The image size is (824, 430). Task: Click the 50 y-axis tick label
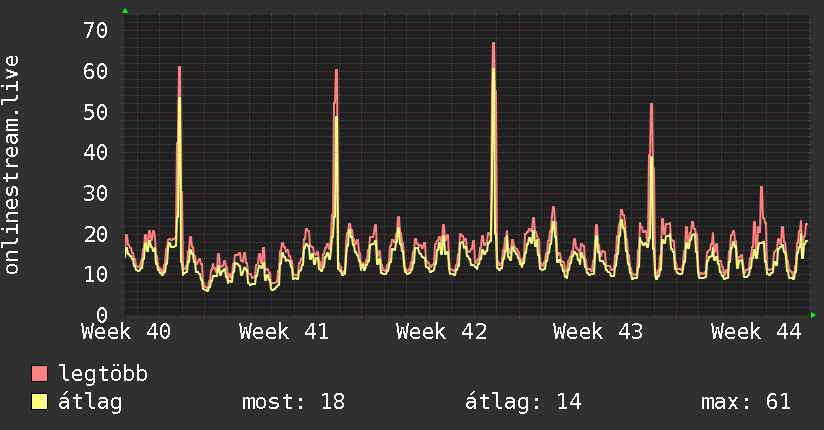[x=96, y=112]
